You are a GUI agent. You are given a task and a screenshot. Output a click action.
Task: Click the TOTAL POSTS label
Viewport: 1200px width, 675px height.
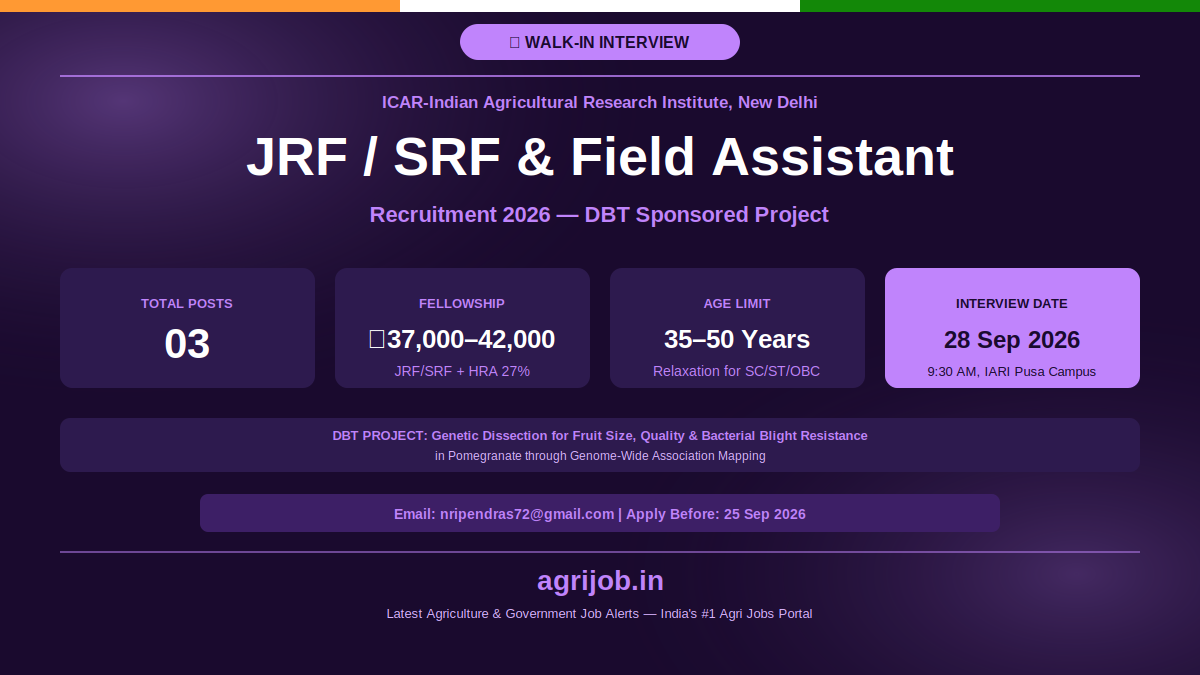pos(187,303)
